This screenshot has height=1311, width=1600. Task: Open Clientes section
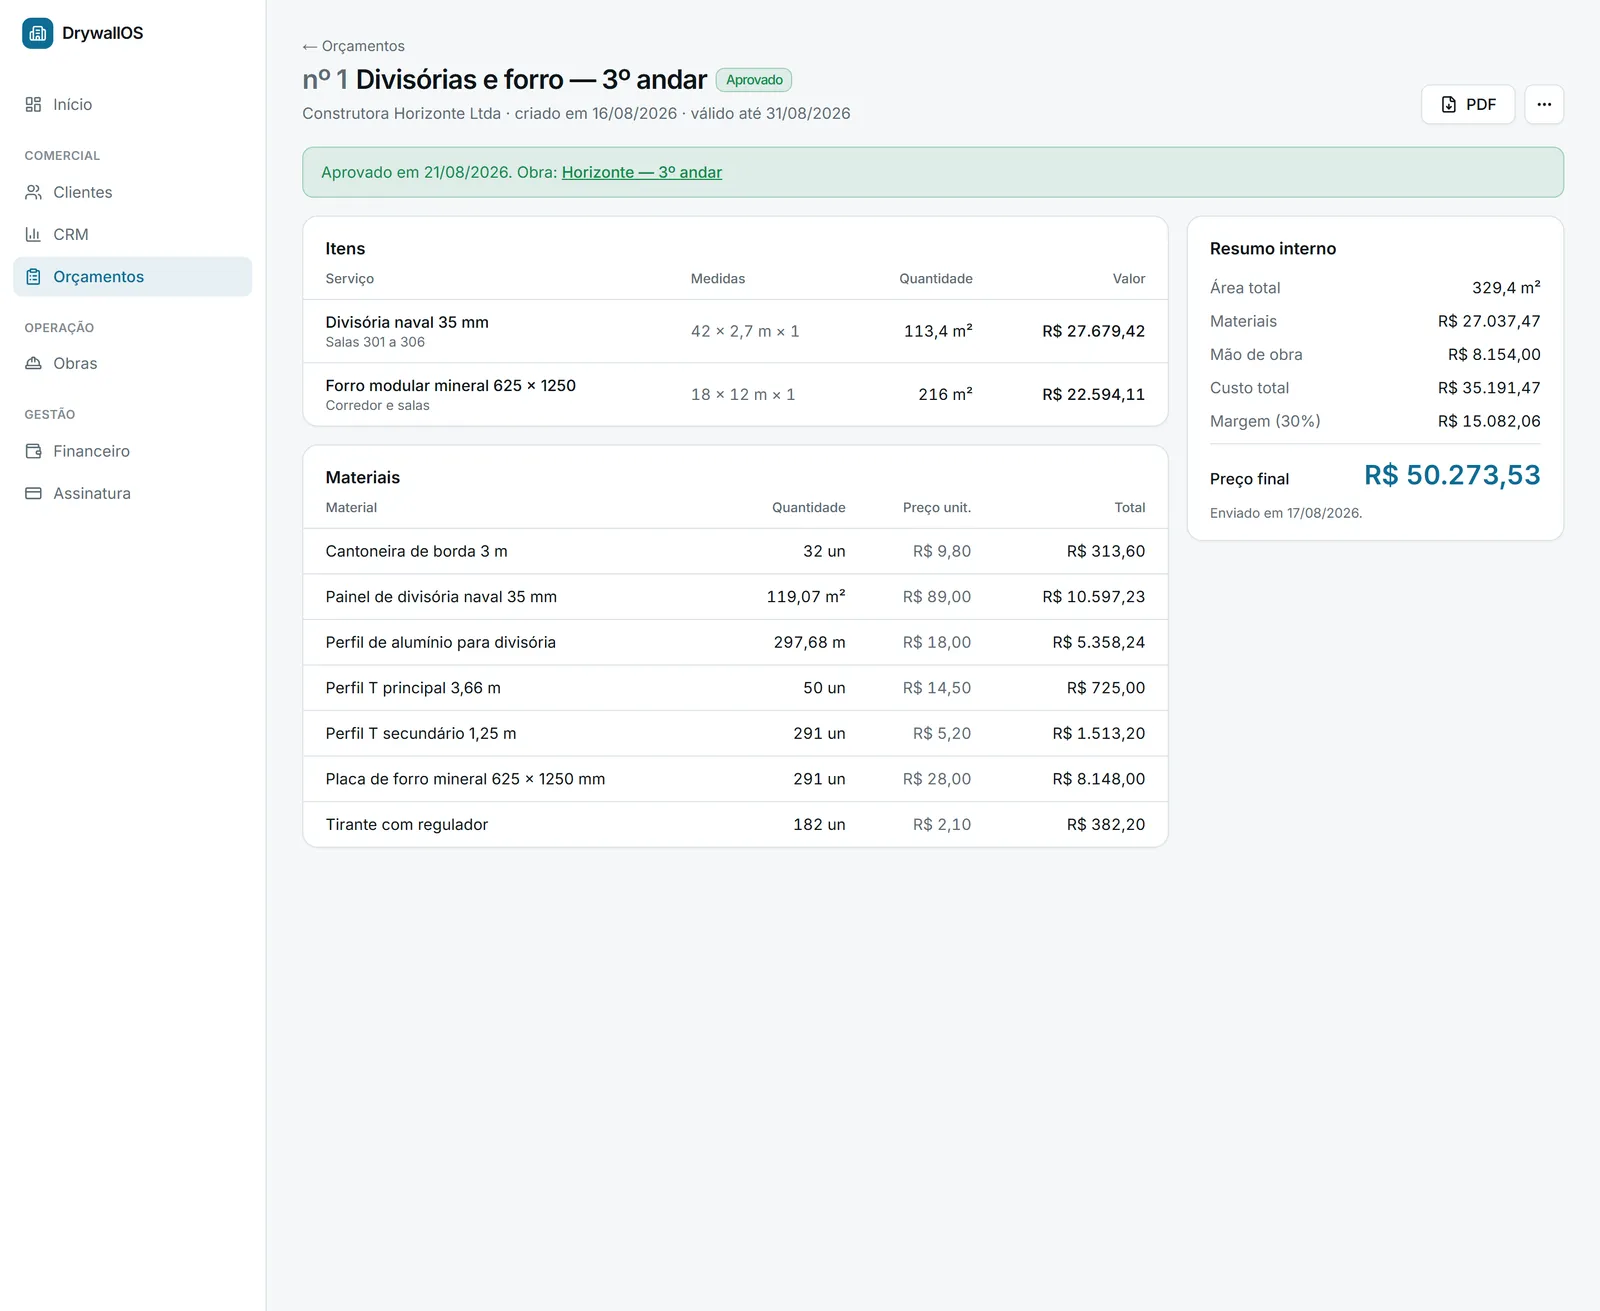pos(132,192)
